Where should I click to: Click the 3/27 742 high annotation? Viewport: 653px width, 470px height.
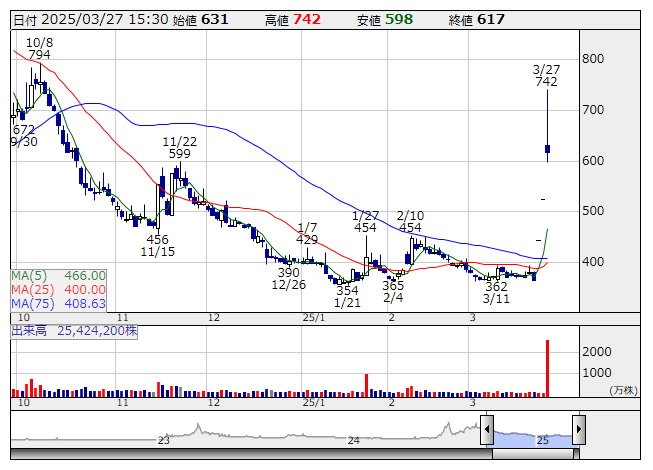tap(546, 75)
